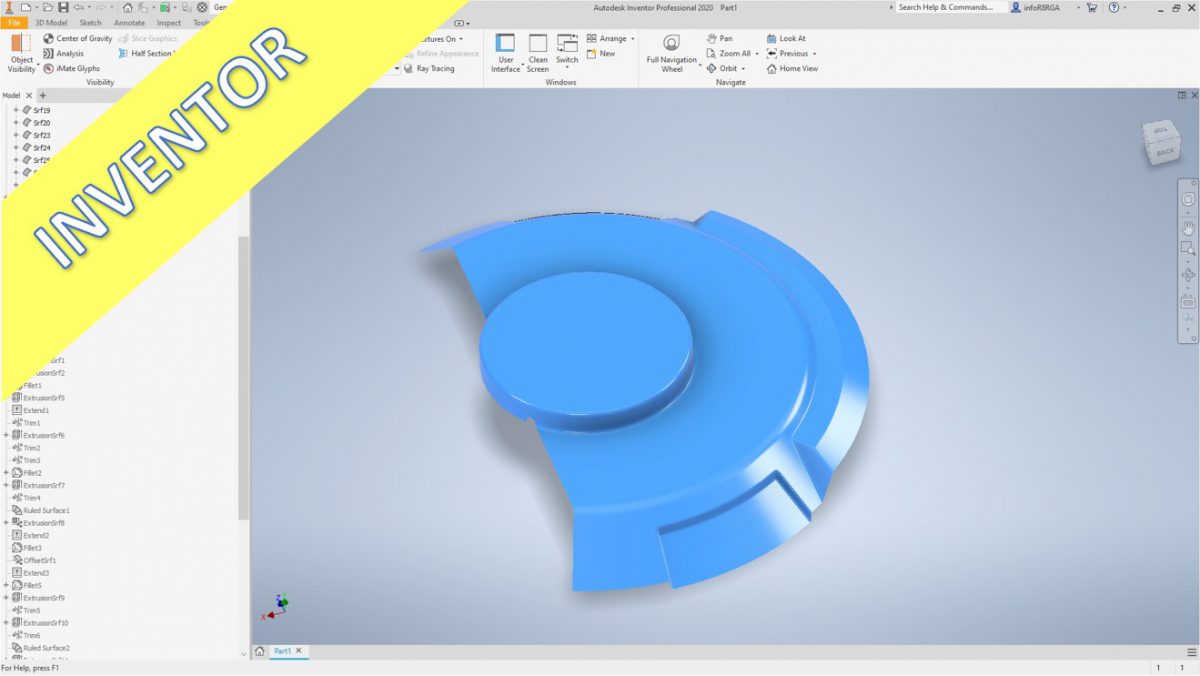
Task: Click the New file icon in quick access toolbar
Action: [x=25, y=7]
